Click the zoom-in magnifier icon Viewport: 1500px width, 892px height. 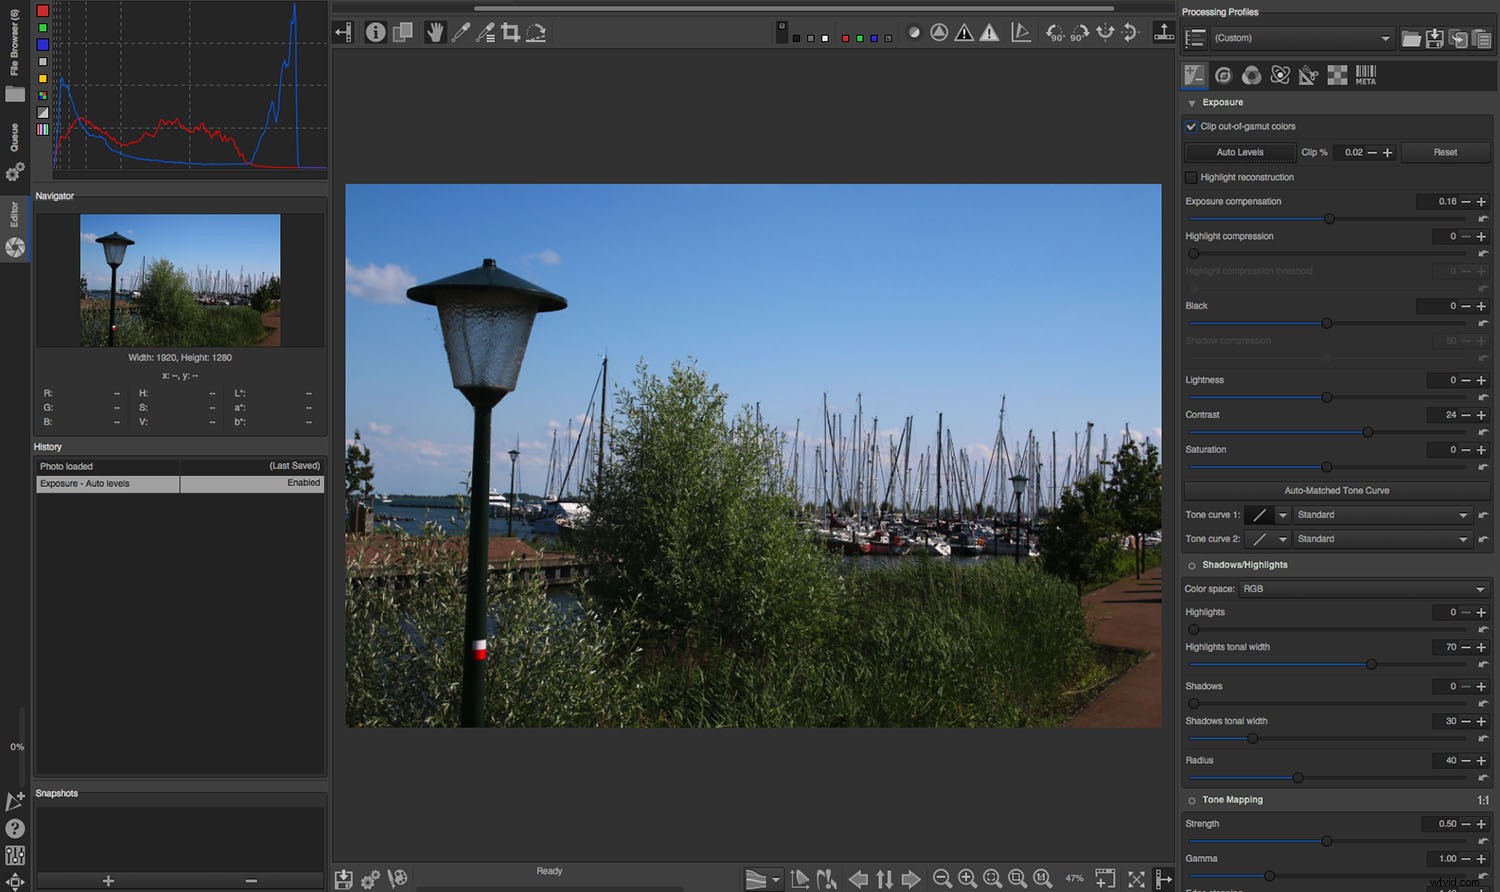967,878
